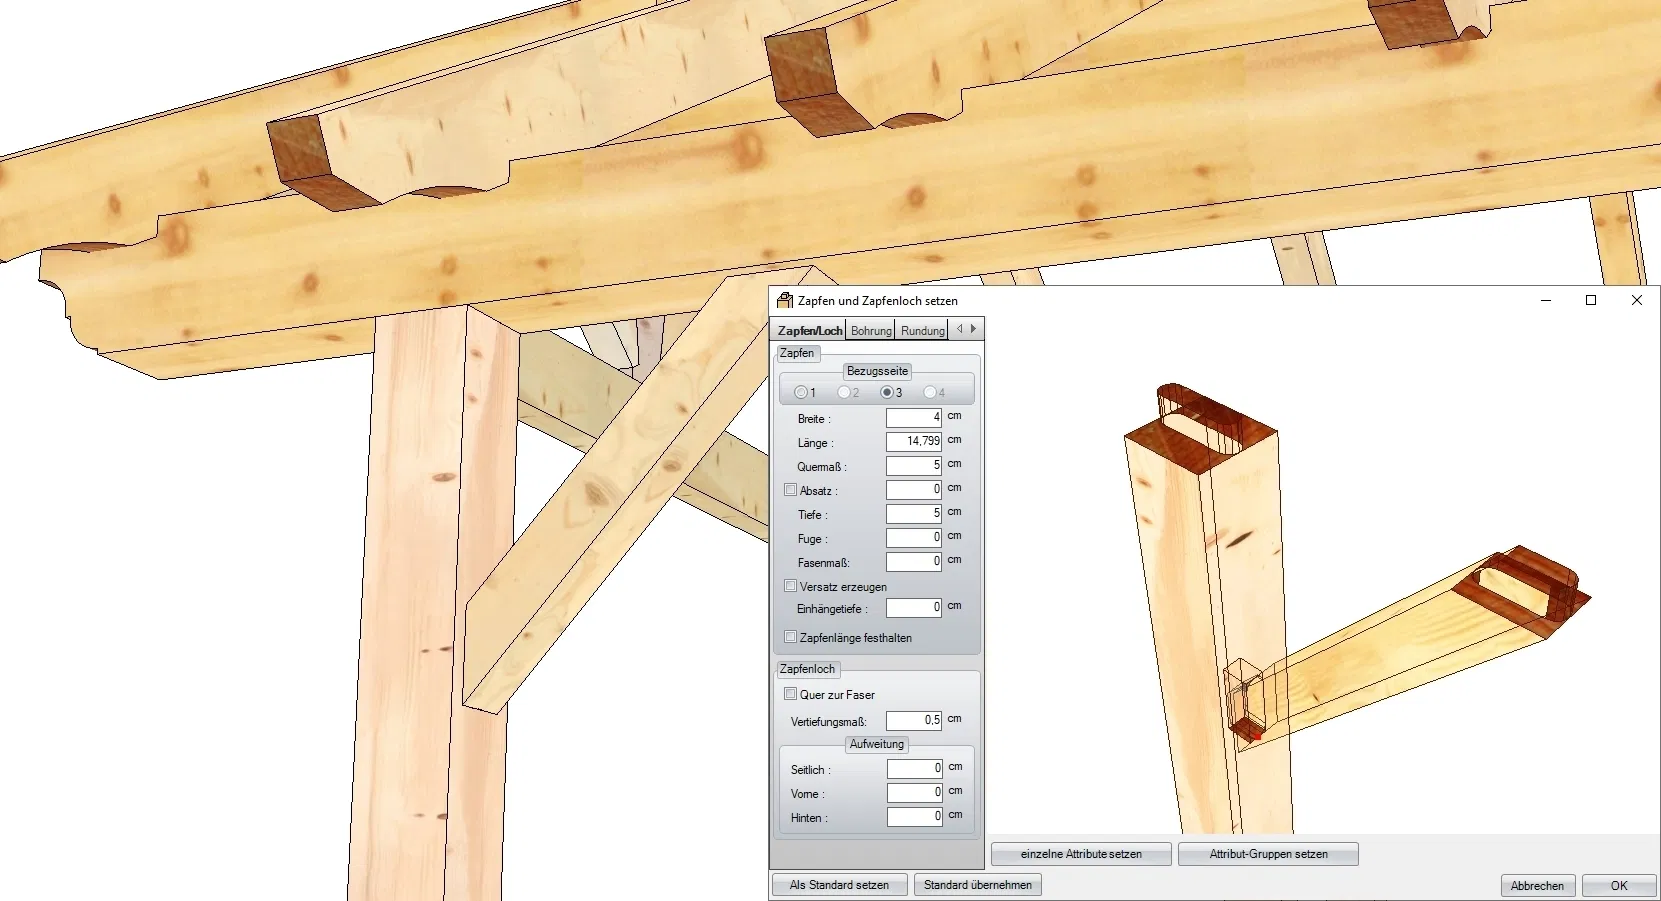Focus the Breite input field

click(913, 417)
